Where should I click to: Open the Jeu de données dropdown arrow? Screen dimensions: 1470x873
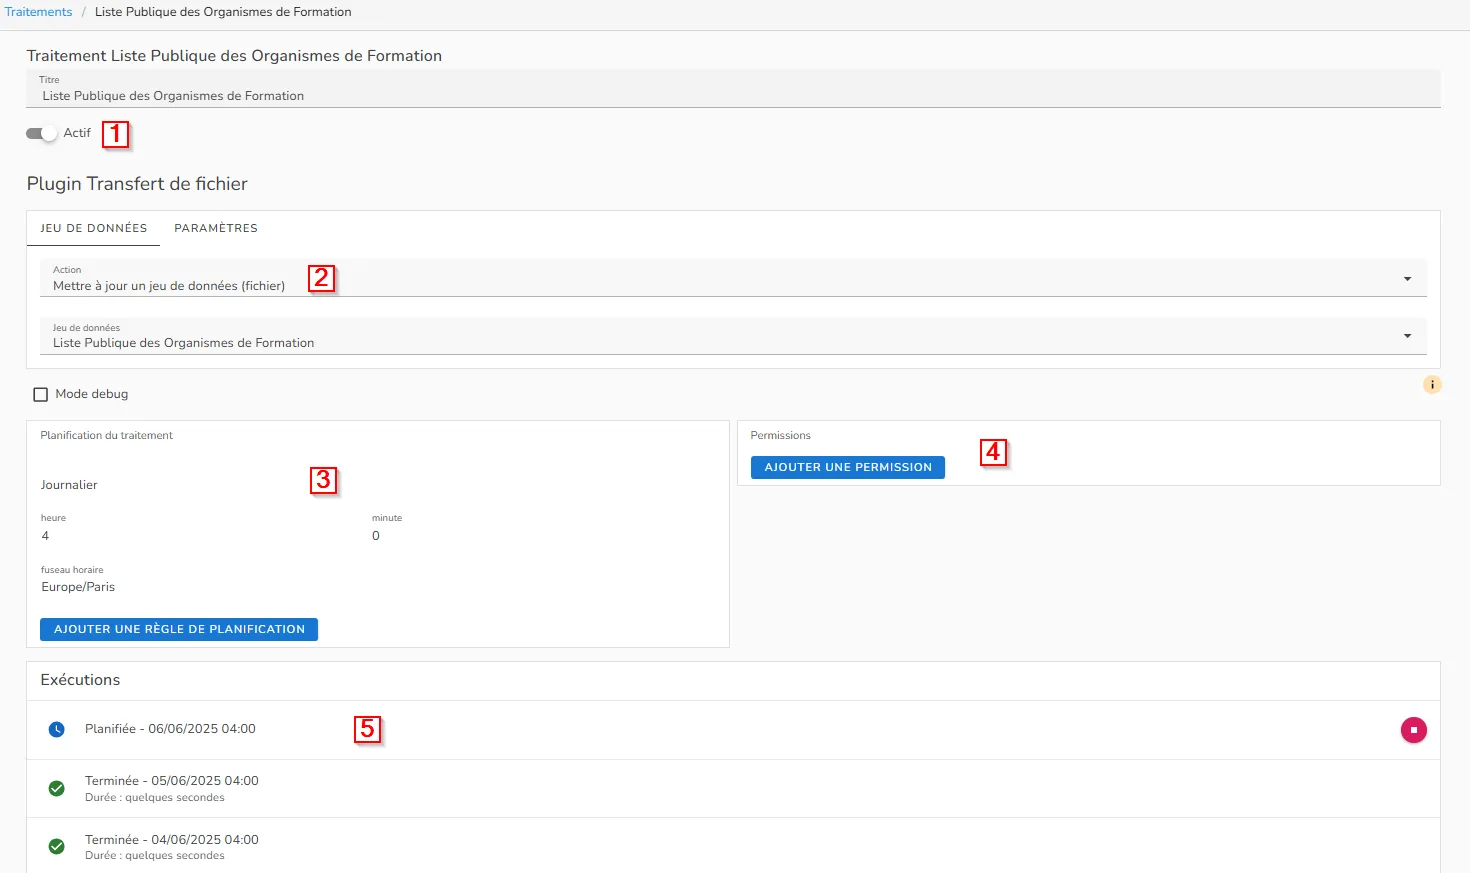click(1407, 336)
